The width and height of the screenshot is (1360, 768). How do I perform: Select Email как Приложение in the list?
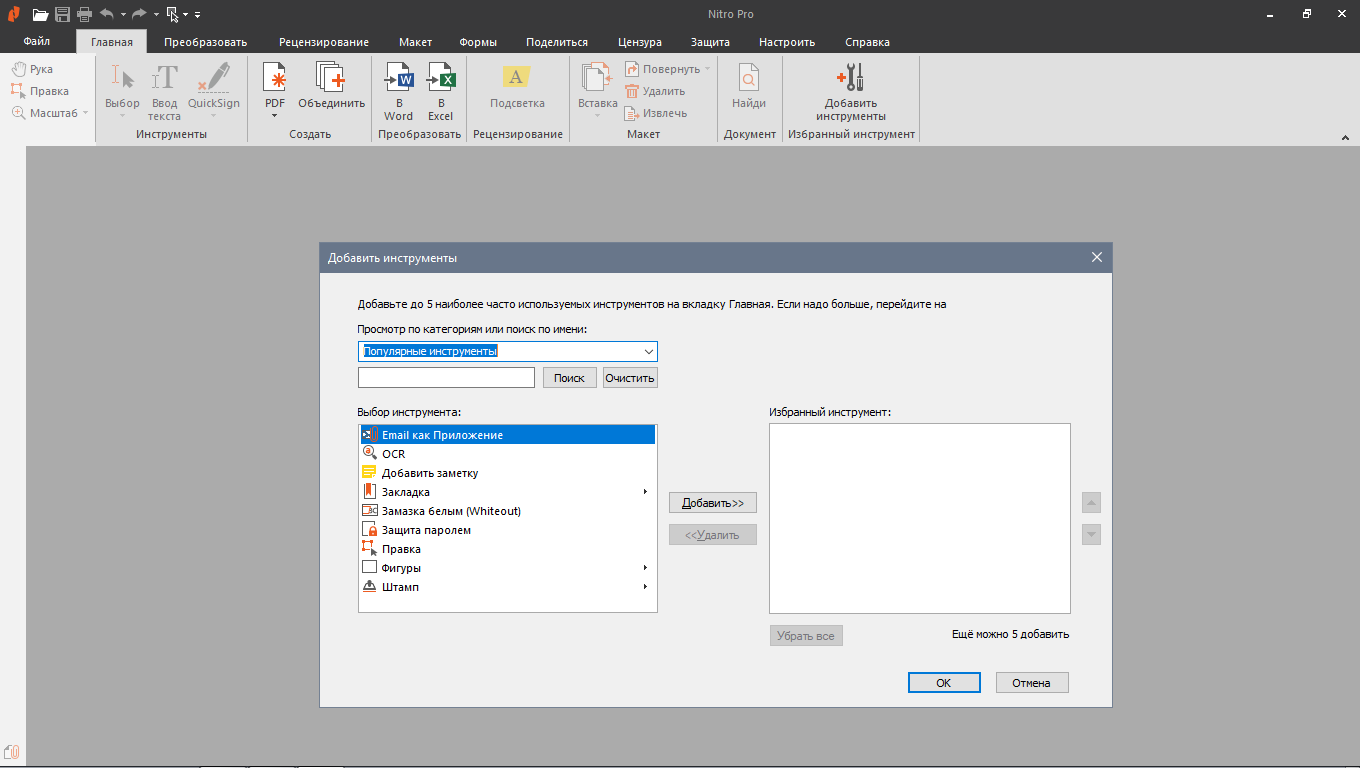[507, 435]
